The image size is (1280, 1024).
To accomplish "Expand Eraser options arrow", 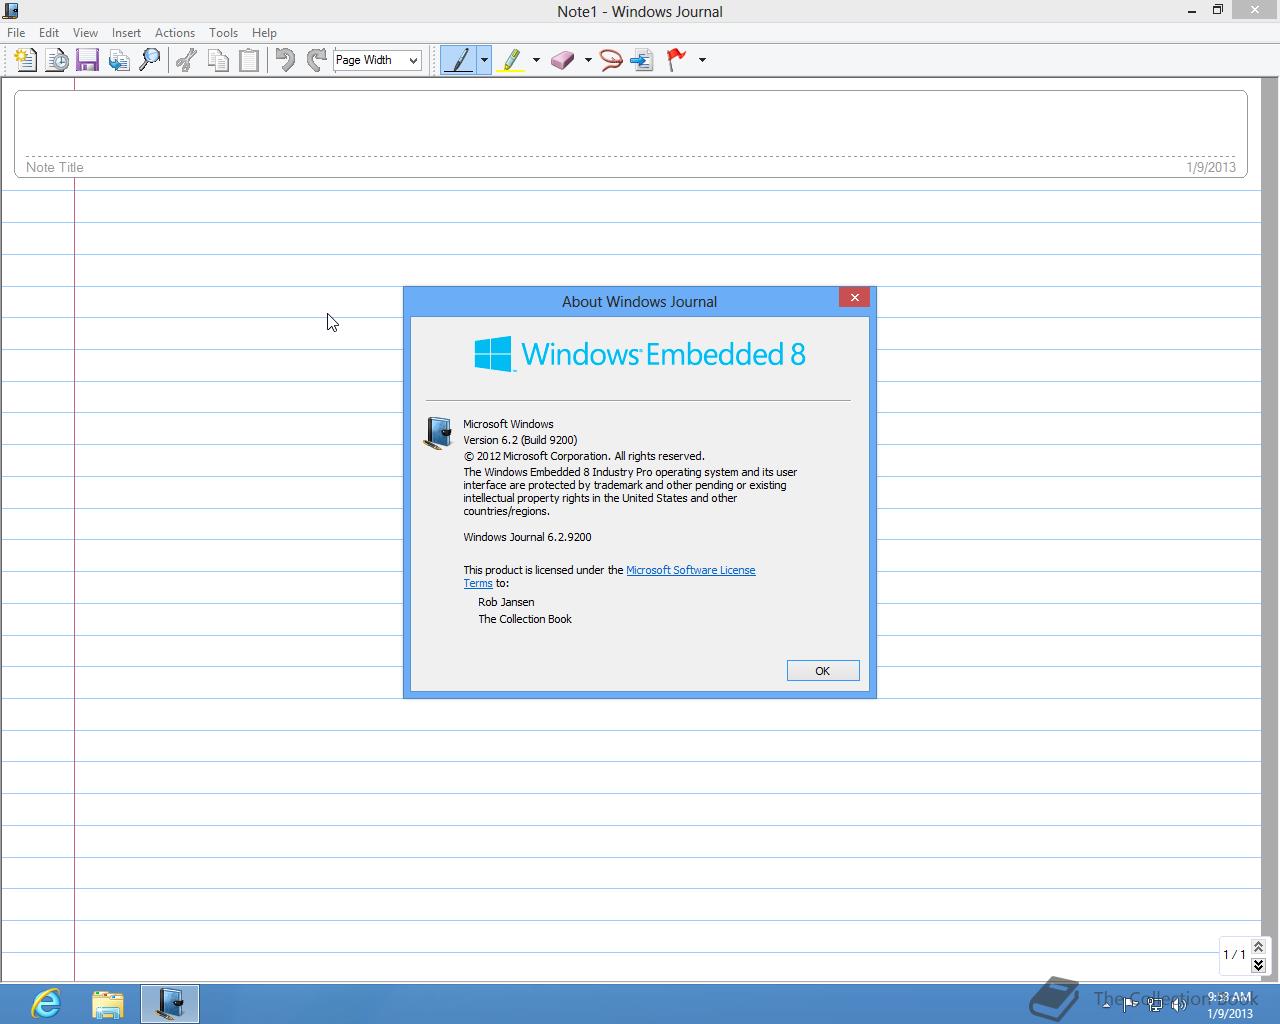I will pyautogui.click(x=588, y=60).
